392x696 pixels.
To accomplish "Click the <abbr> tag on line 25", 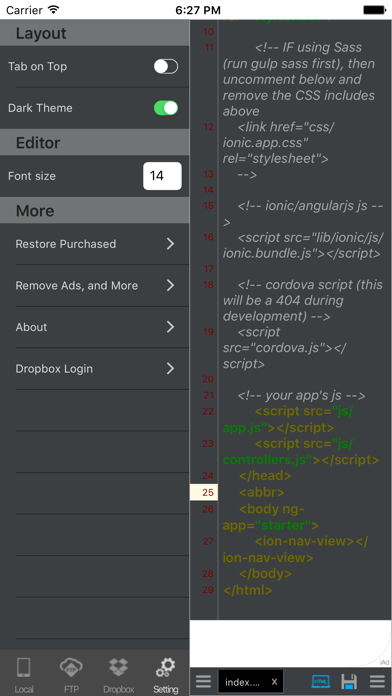I will click(261, 492).
